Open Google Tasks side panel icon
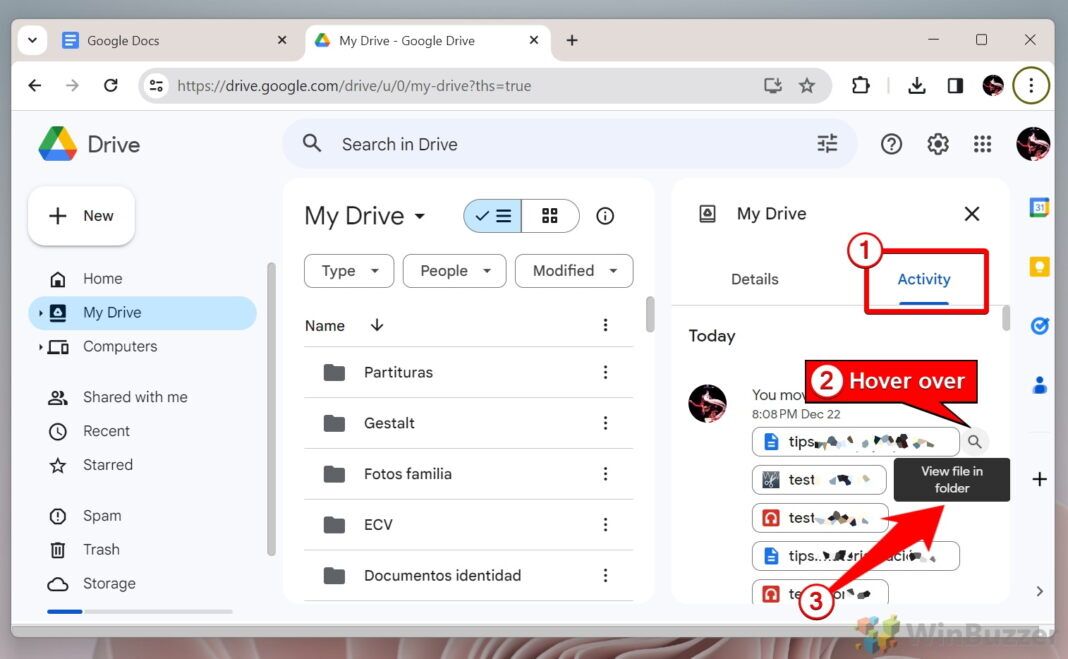Screen dimensions: 1068x659 [1039, 326]
